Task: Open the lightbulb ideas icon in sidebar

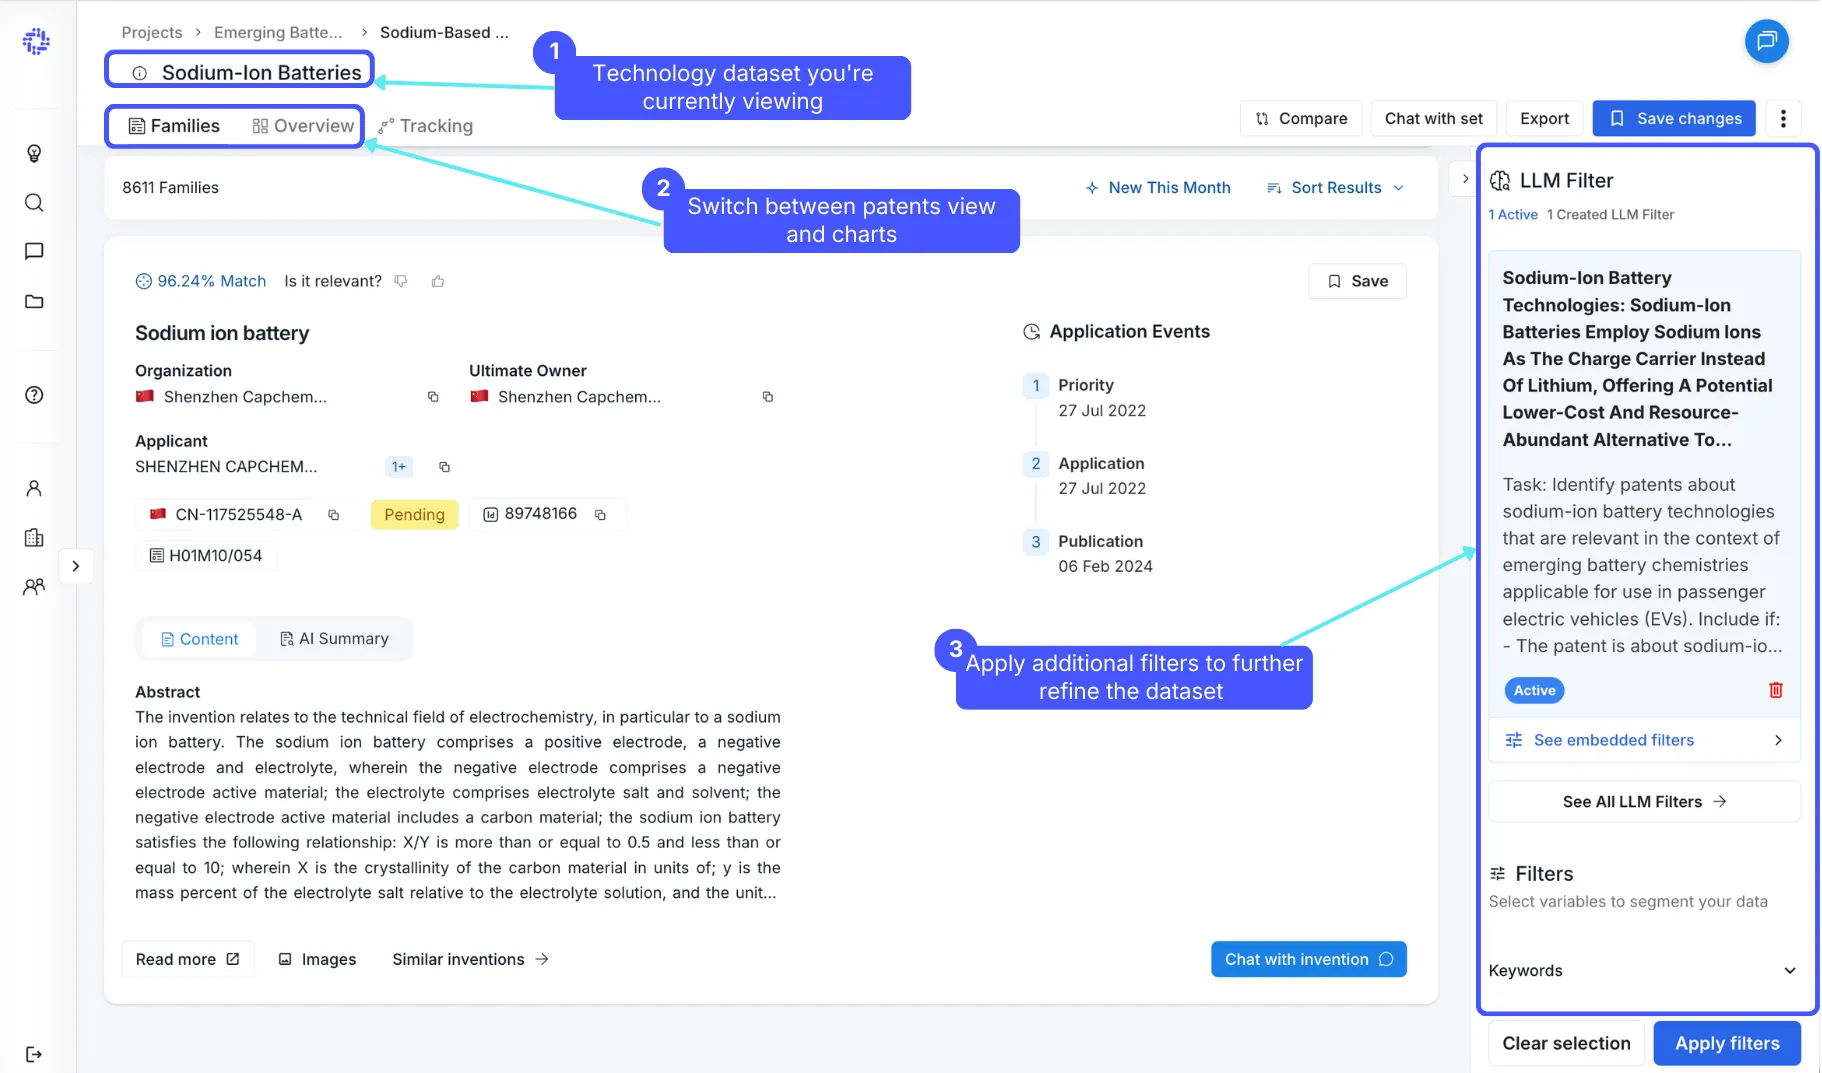Action: coord(34,153)
